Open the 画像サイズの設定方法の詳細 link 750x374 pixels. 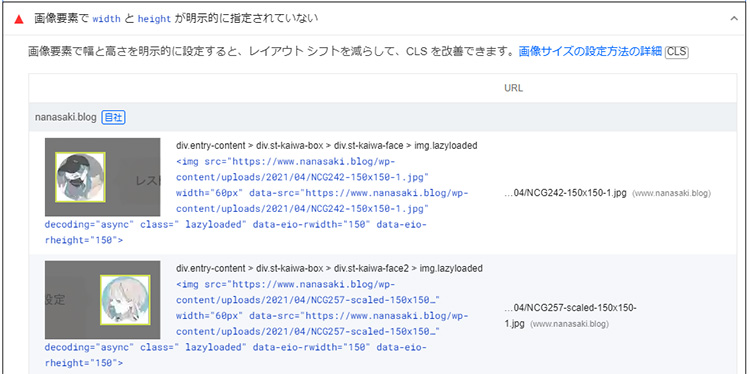coord(590,52)
